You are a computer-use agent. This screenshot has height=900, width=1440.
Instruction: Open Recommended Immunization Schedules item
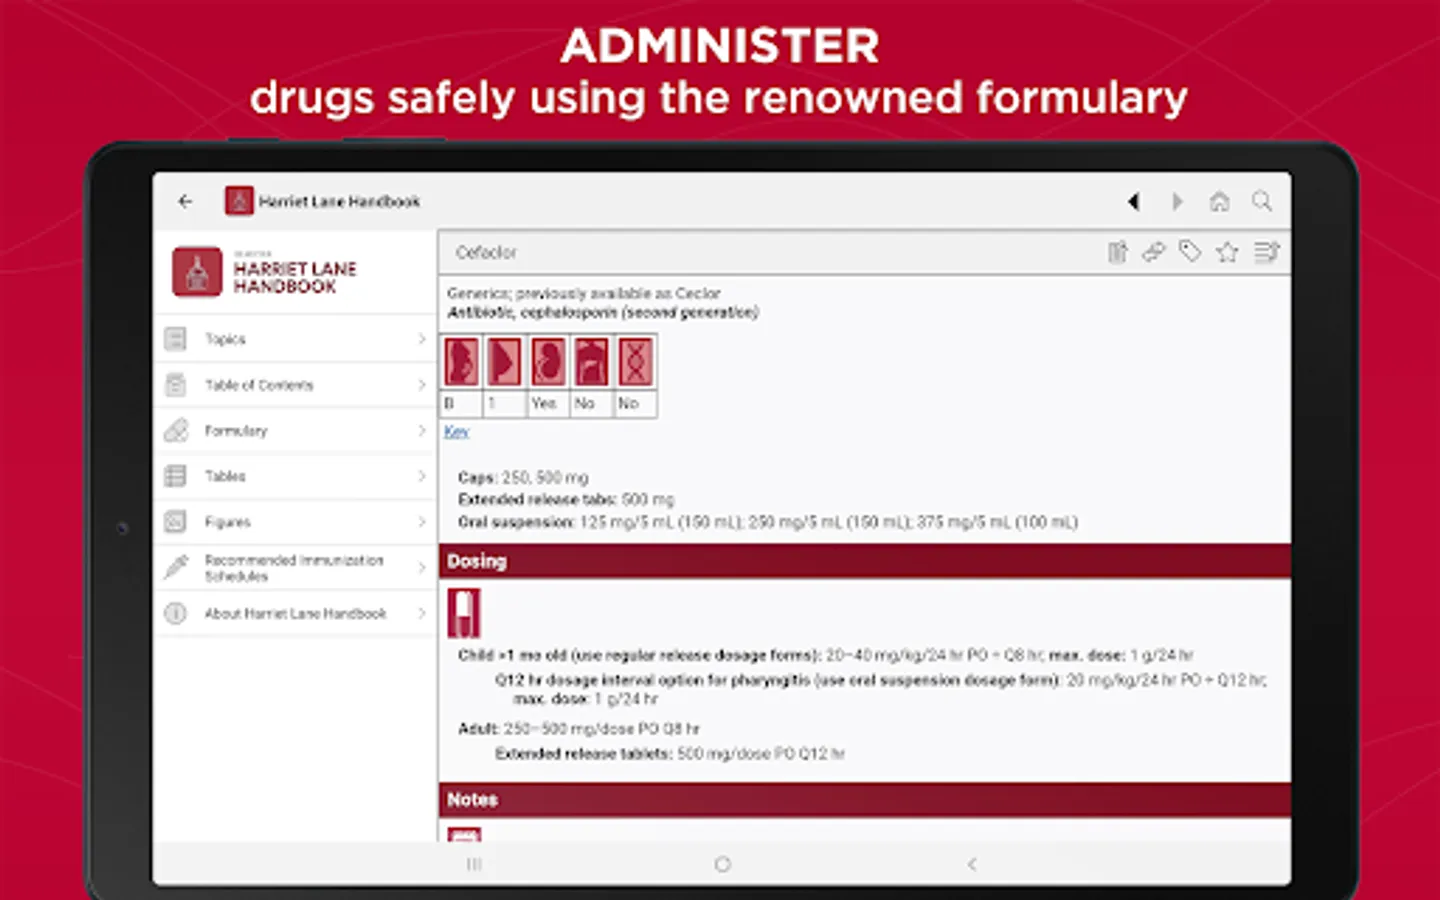[x=295, y=567]
